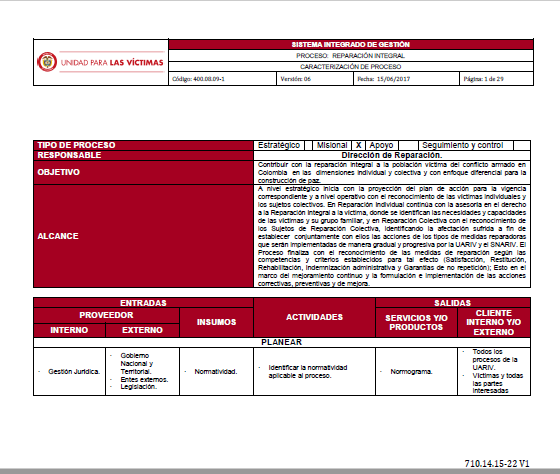Select the 'PLANEAR' section row
560x474 pixels.
click(282, 342)
